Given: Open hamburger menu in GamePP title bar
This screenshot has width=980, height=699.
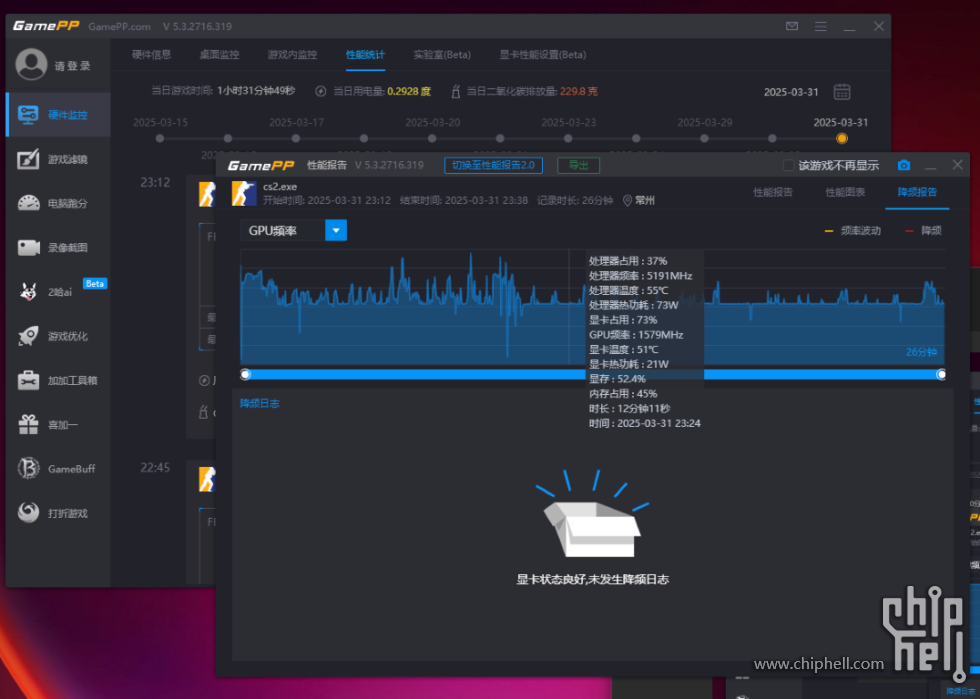Looking at the screenshot, I should click(821, 26).
